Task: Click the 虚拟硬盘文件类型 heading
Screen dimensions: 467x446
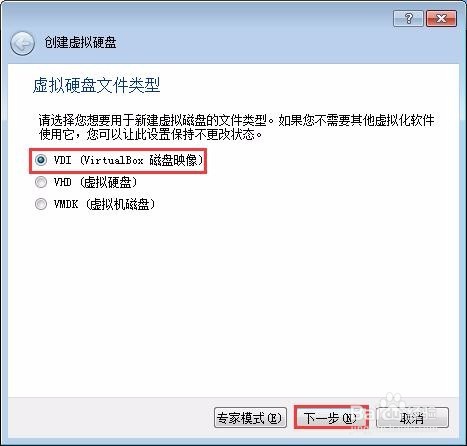Action: click(x=96, y=85)
